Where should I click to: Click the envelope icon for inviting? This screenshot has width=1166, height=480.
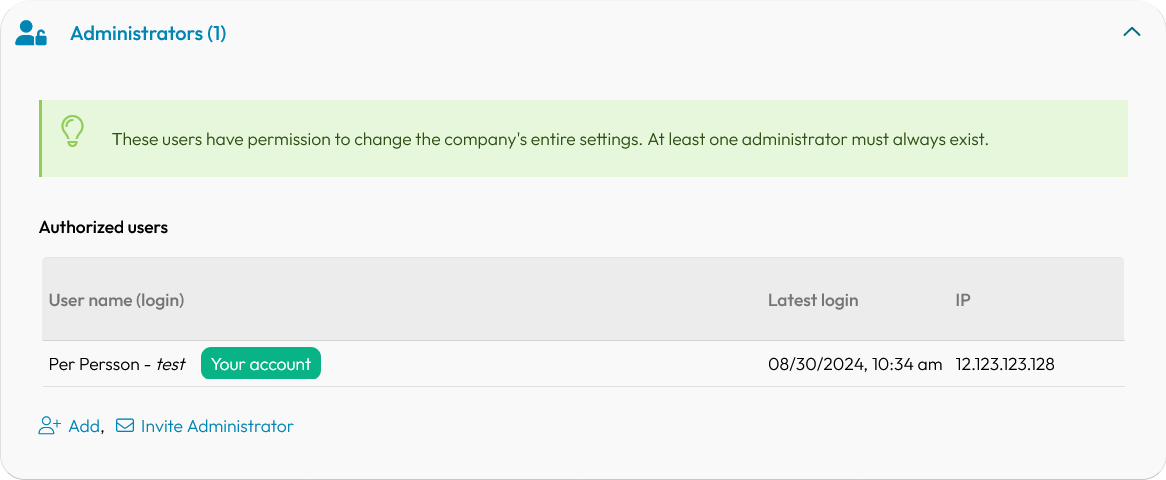125,426
